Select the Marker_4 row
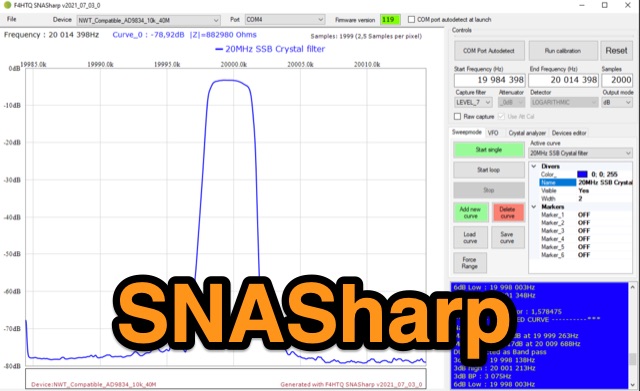Image resolution: width=640 pixels, height=391 pixels. (585, 239)
